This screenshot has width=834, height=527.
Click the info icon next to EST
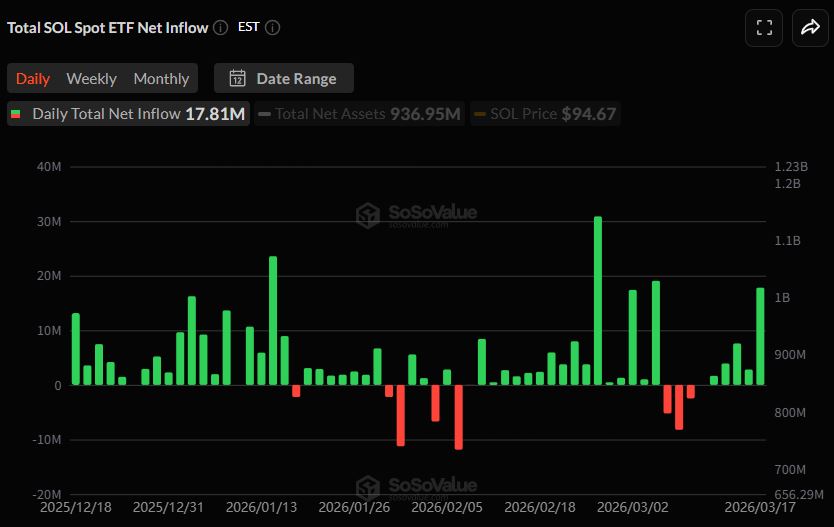(273, 28)
